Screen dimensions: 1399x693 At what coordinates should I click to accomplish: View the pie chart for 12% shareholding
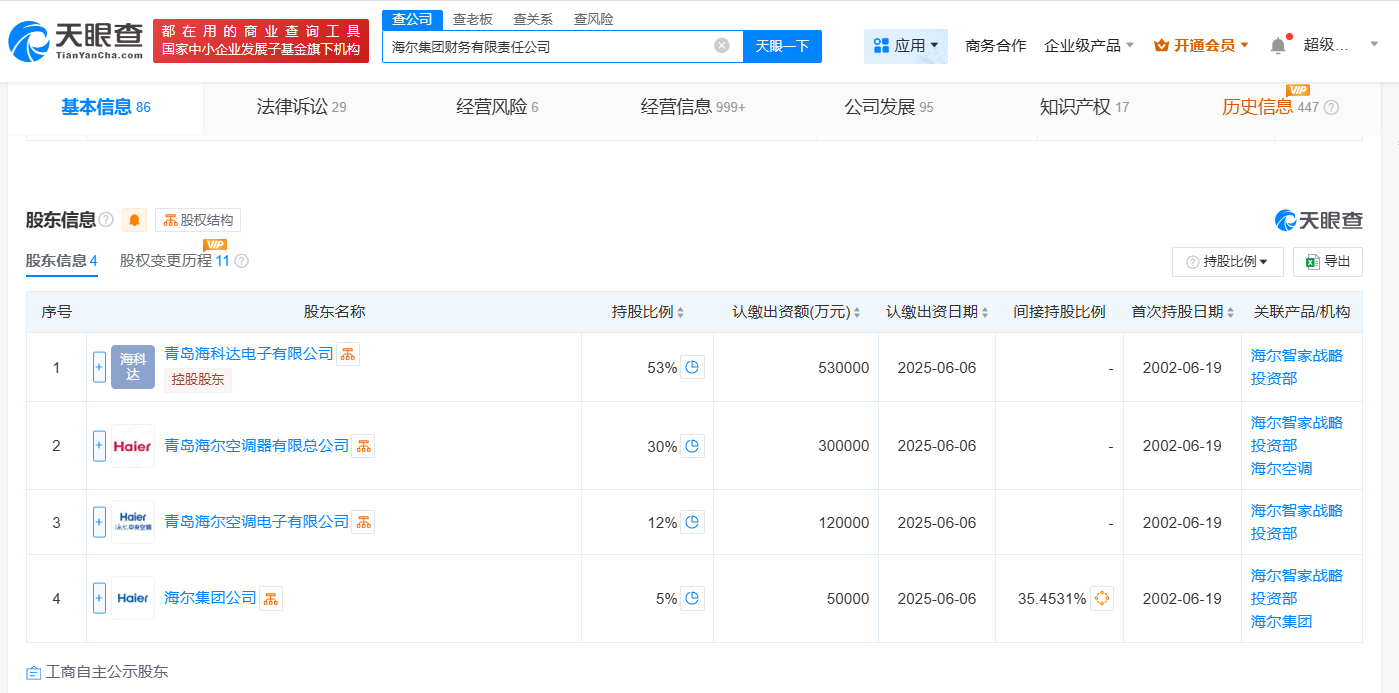pos(692,522)
